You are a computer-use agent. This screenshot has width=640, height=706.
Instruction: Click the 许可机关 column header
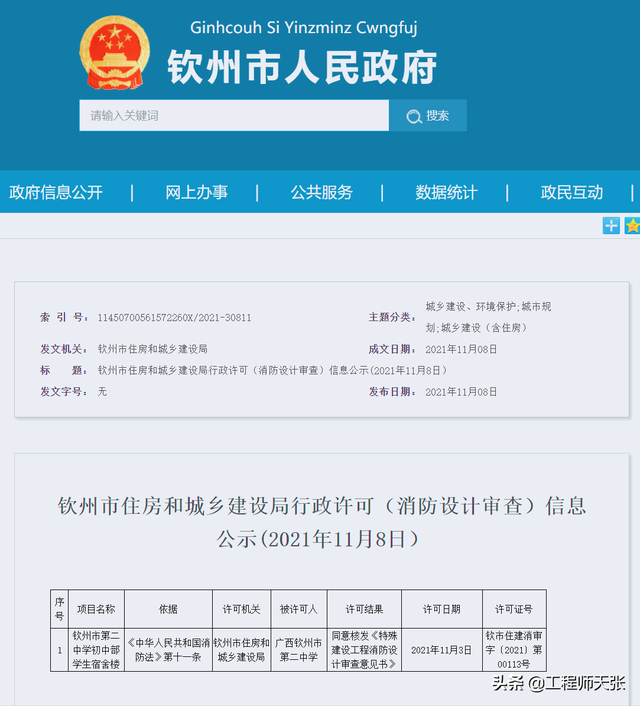(x=241, y=609)
